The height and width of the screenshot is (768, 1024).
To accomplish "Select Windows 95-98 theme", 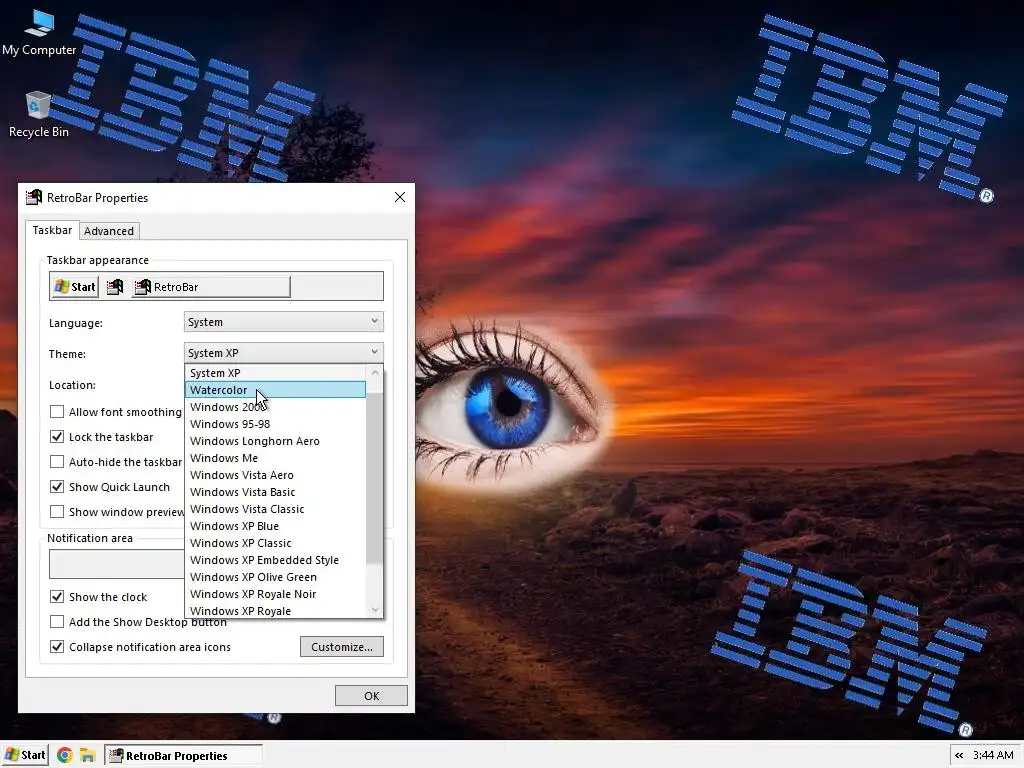I will click(x=276, y=424).
